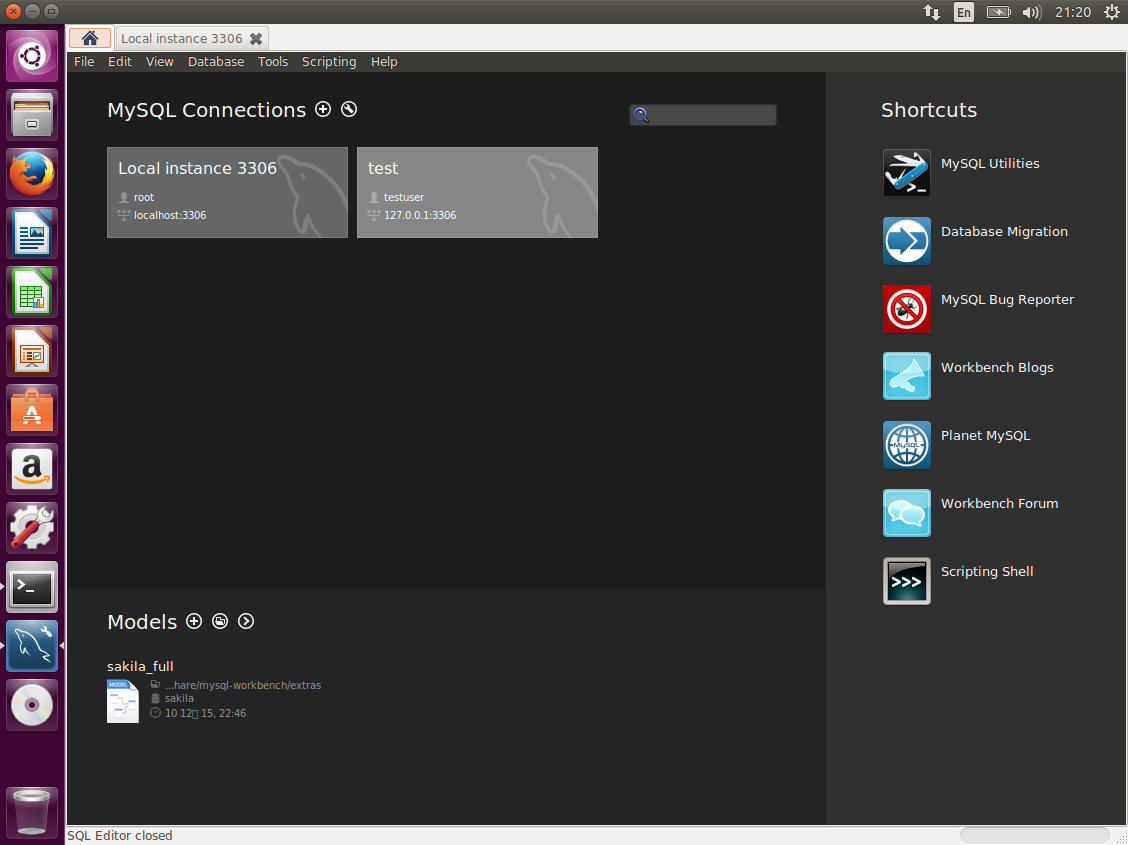1128x845 pixels.
Task: Select the sakila_full model name
Action: click(x=140, y=666)
